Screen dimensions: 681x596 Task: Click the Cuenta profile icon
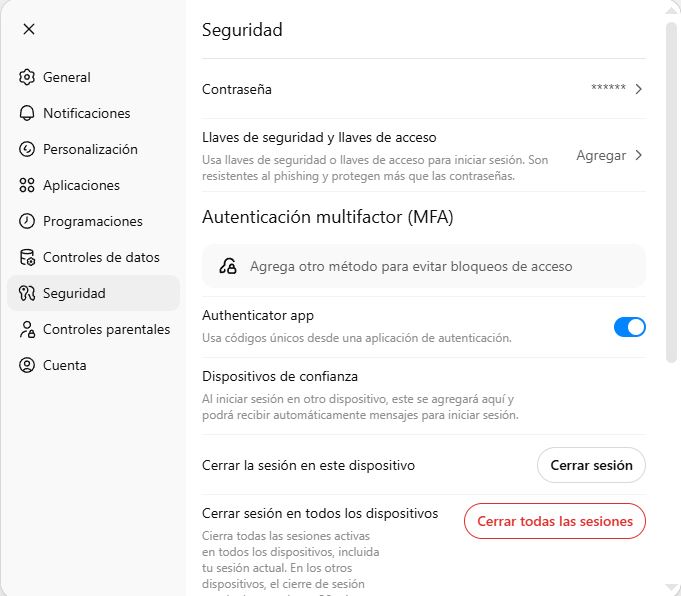pos(27,365)
